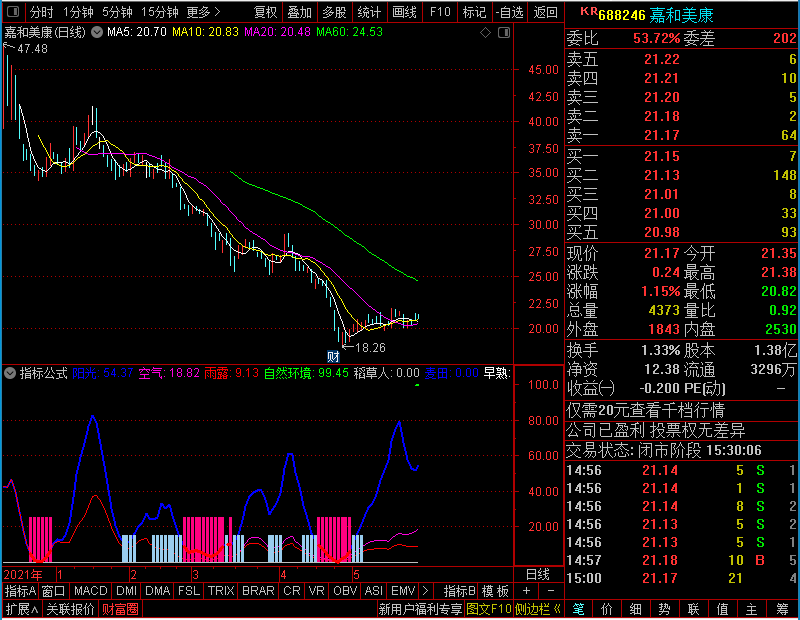Click the 窗口 window button

click(x=54, y=591)
